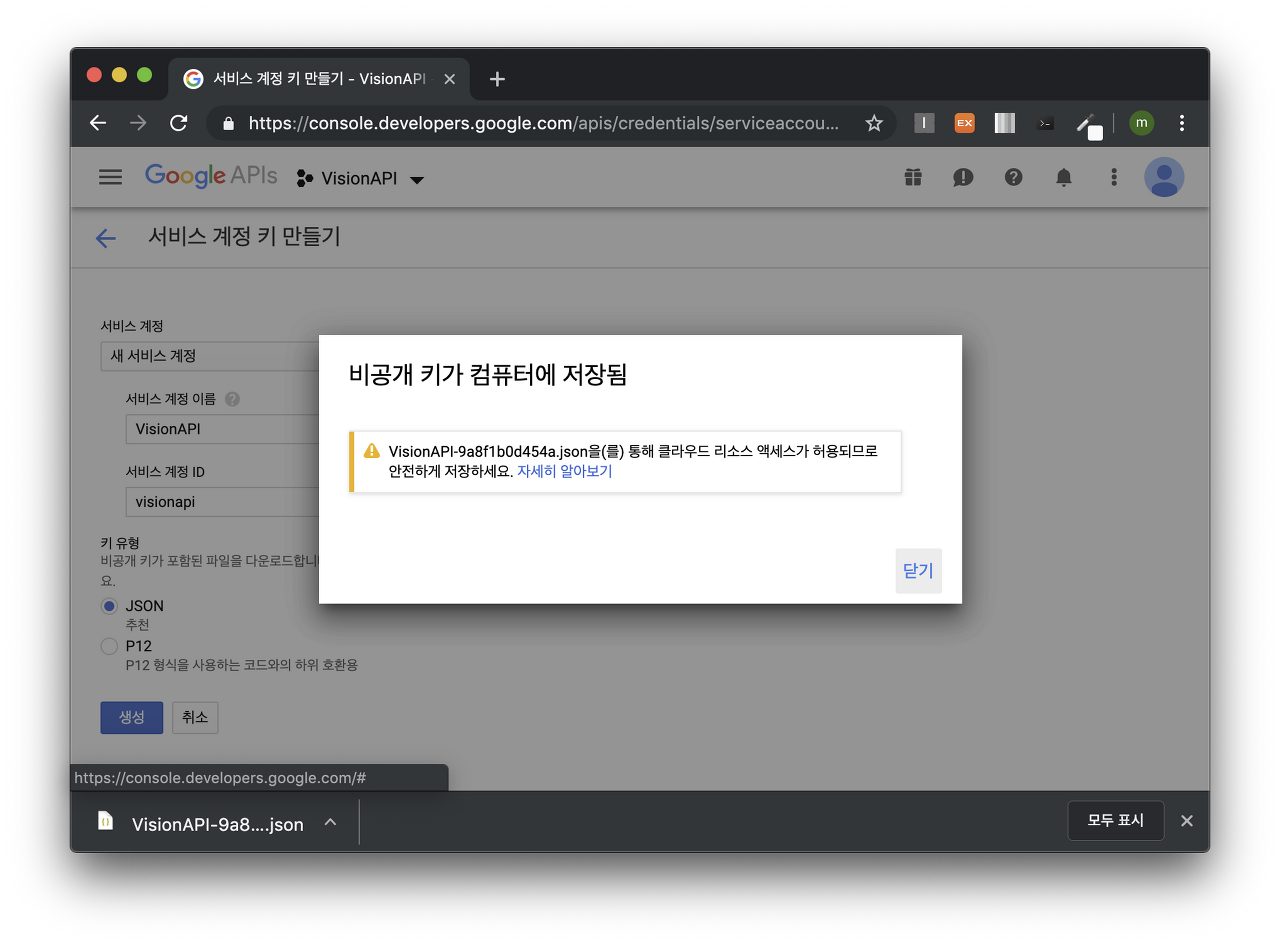Reload the page with the refresh icon

tap(179, 123)
